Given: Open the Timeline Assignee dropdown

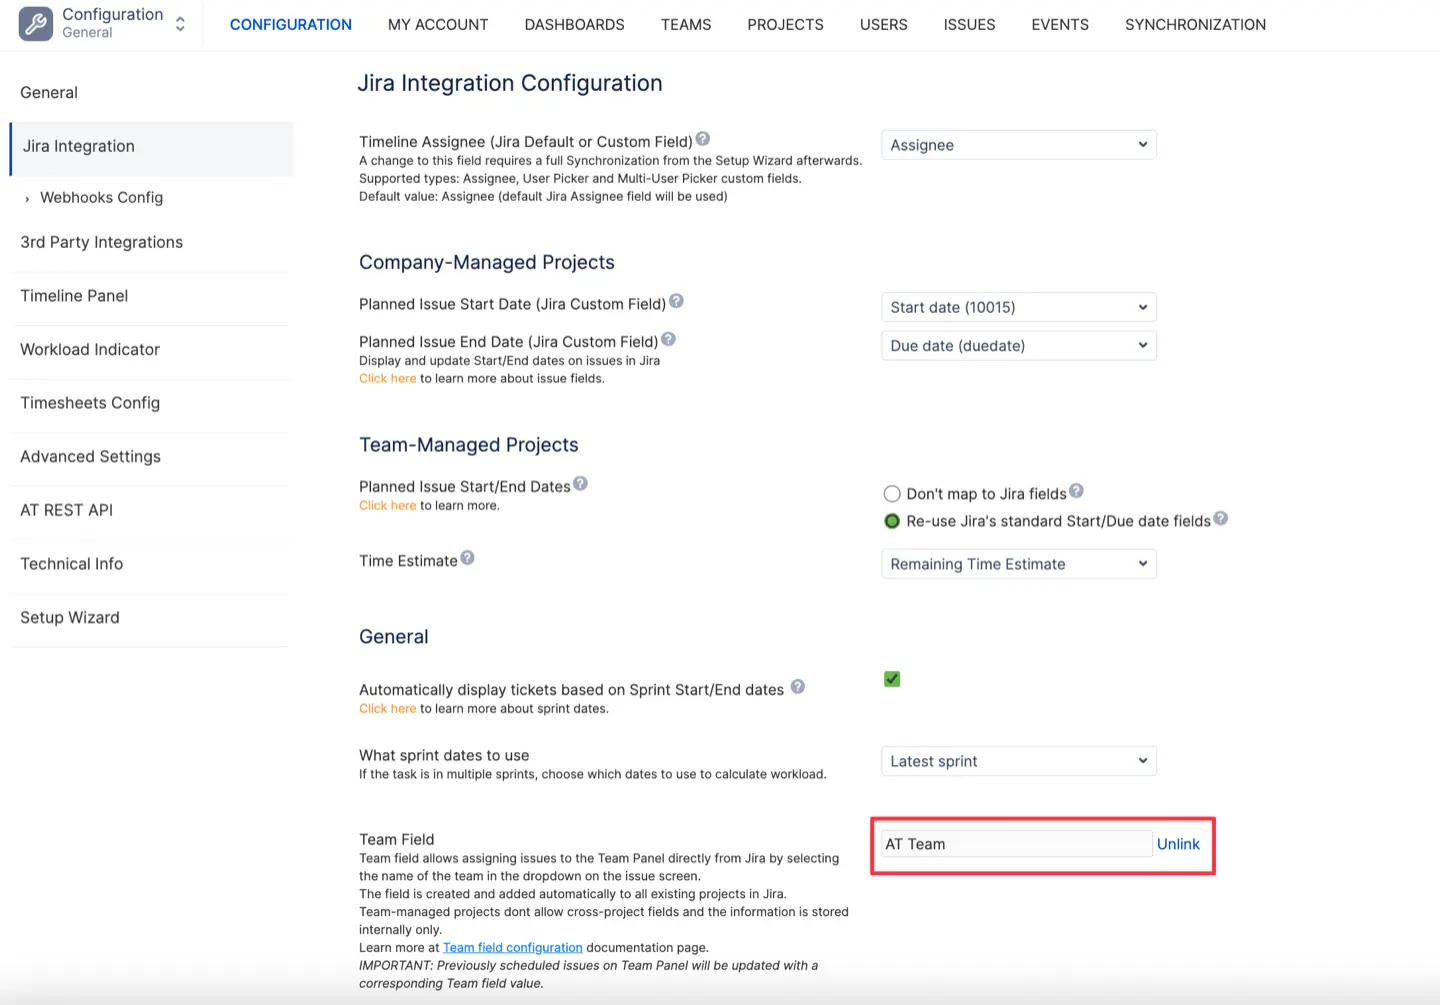Looking at the screenshot, I should click(1018, 145).
